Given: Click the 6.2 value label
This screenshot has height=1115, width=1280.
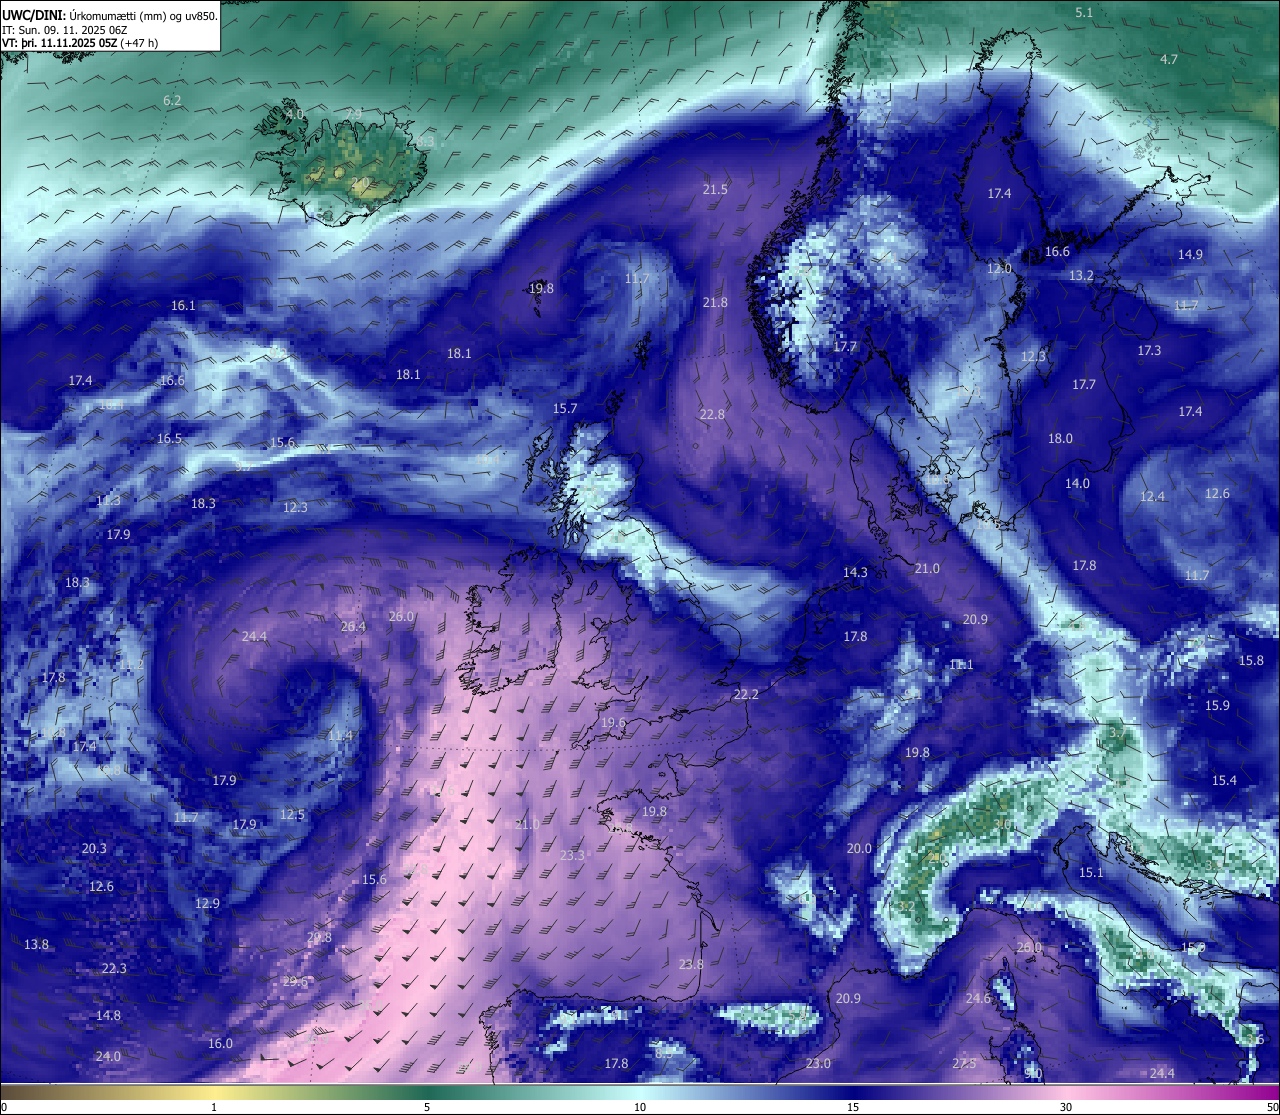Looking at the screenshot, I should (x=172, y=100).
